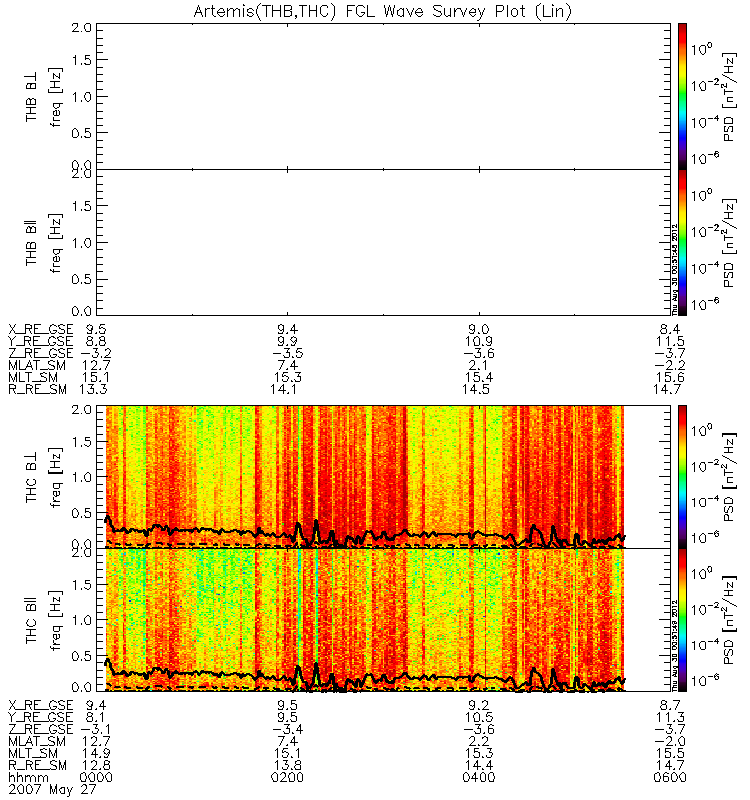Select the color bar beside the THC B⊥ panel

point(682,477)
